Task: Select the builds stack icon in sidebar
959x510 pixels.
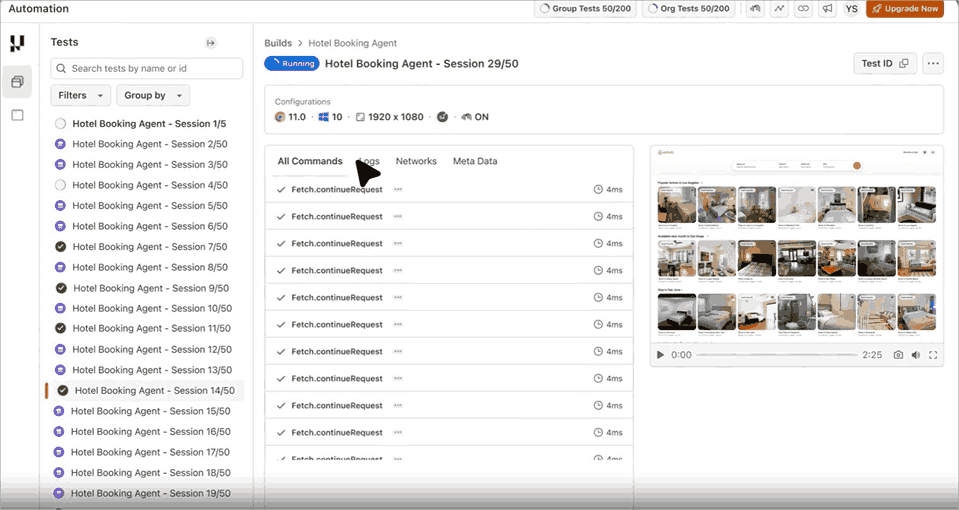Action: click(17, 81)
